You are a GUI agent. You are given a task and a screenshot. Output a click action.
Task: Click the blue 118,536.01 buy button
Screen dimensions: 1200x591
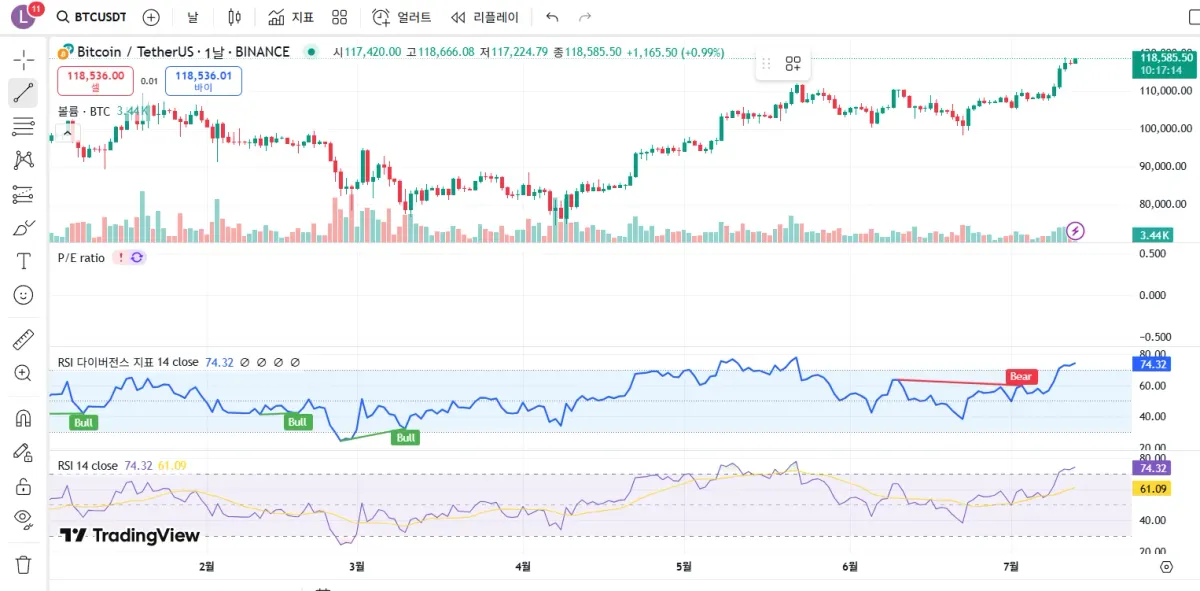click(203, 80)
